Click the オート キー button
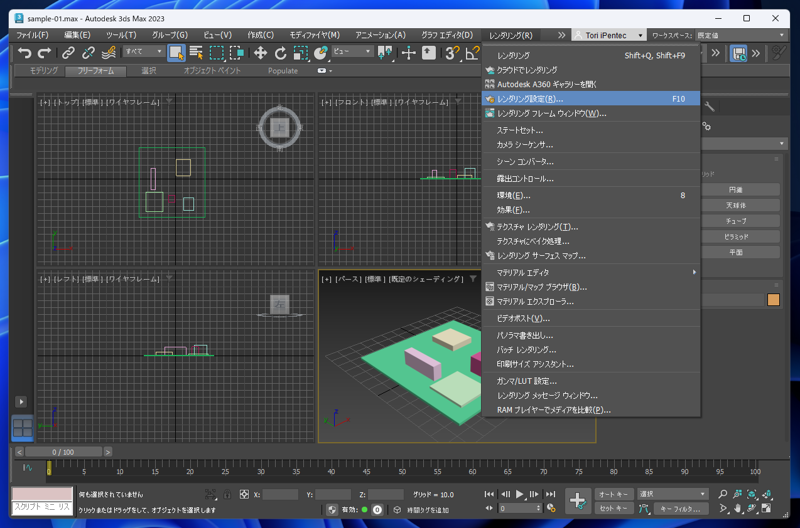This screenshot has width=800, height=528. coord(614,494)
